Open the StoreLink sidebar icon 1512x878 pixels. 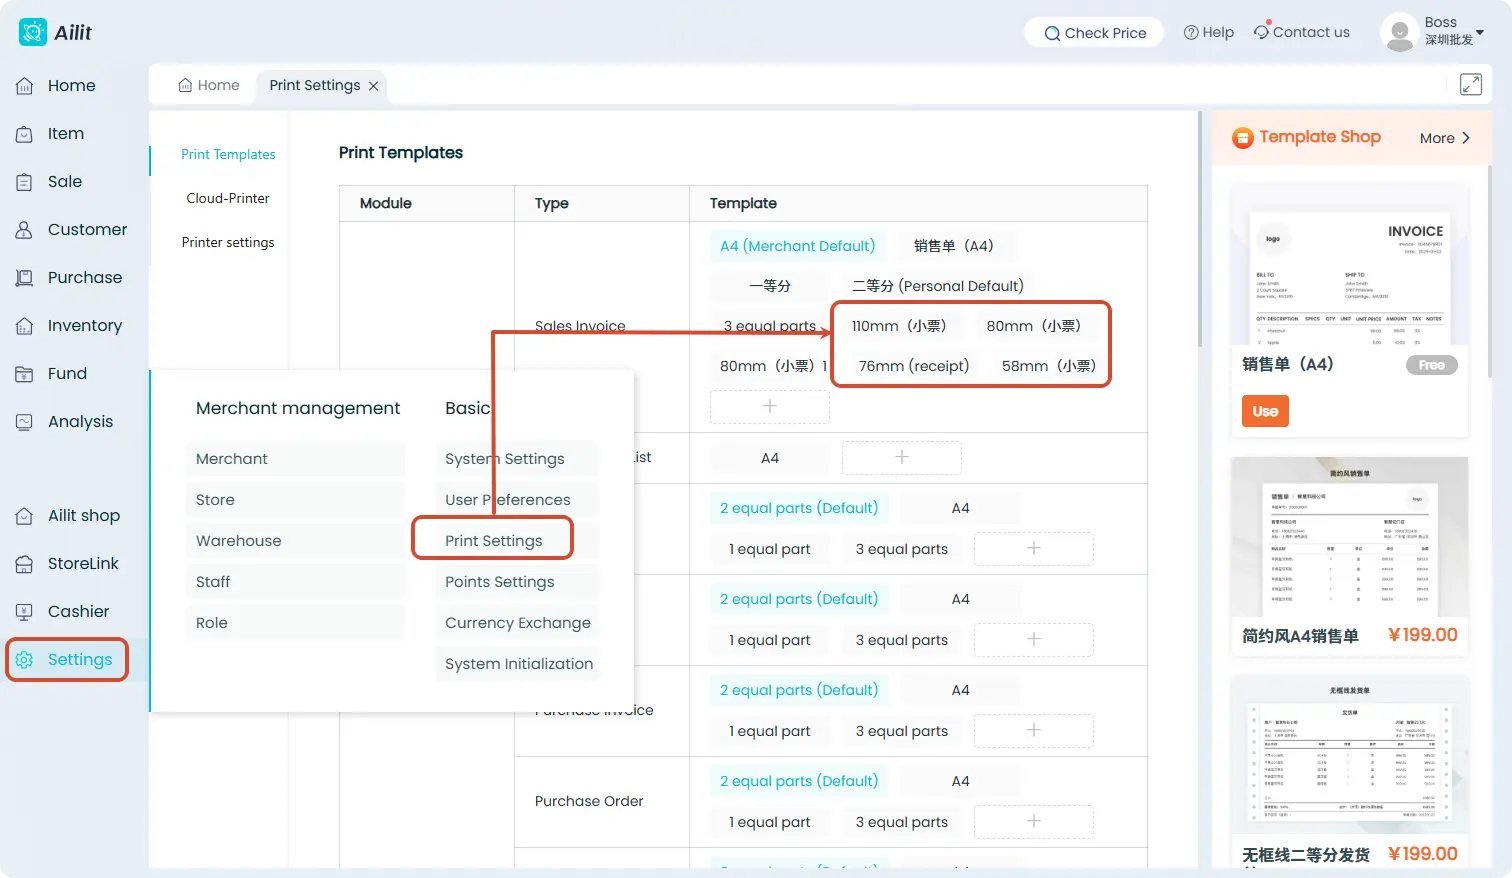[25, 564]
